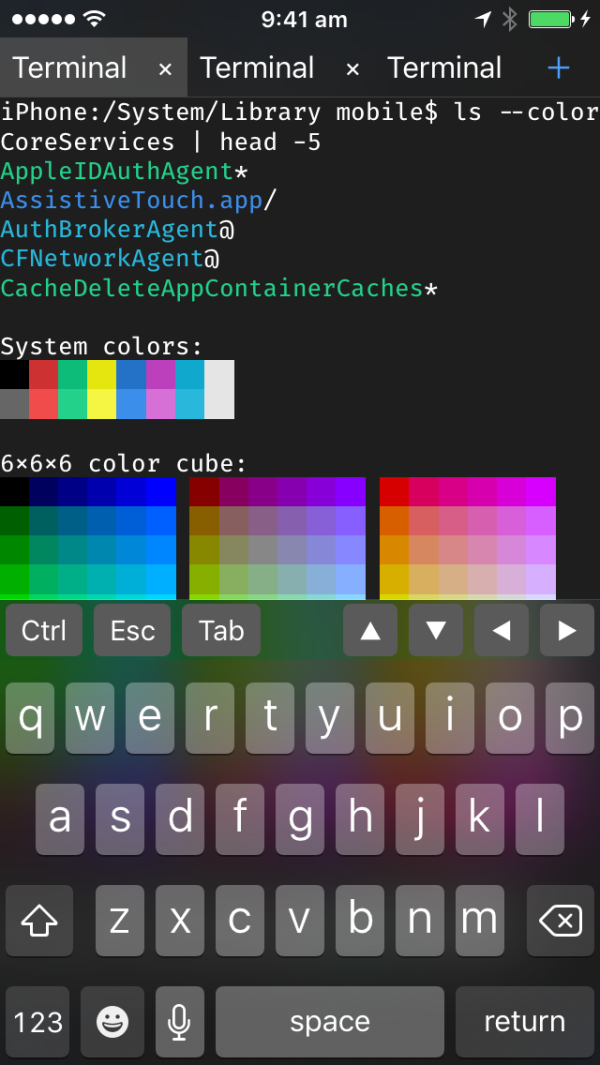Image resolution: width=600 pixels, height=1065 pixels.
Task: Tap the backspace delete key
Action: click(x=560, y=920)
